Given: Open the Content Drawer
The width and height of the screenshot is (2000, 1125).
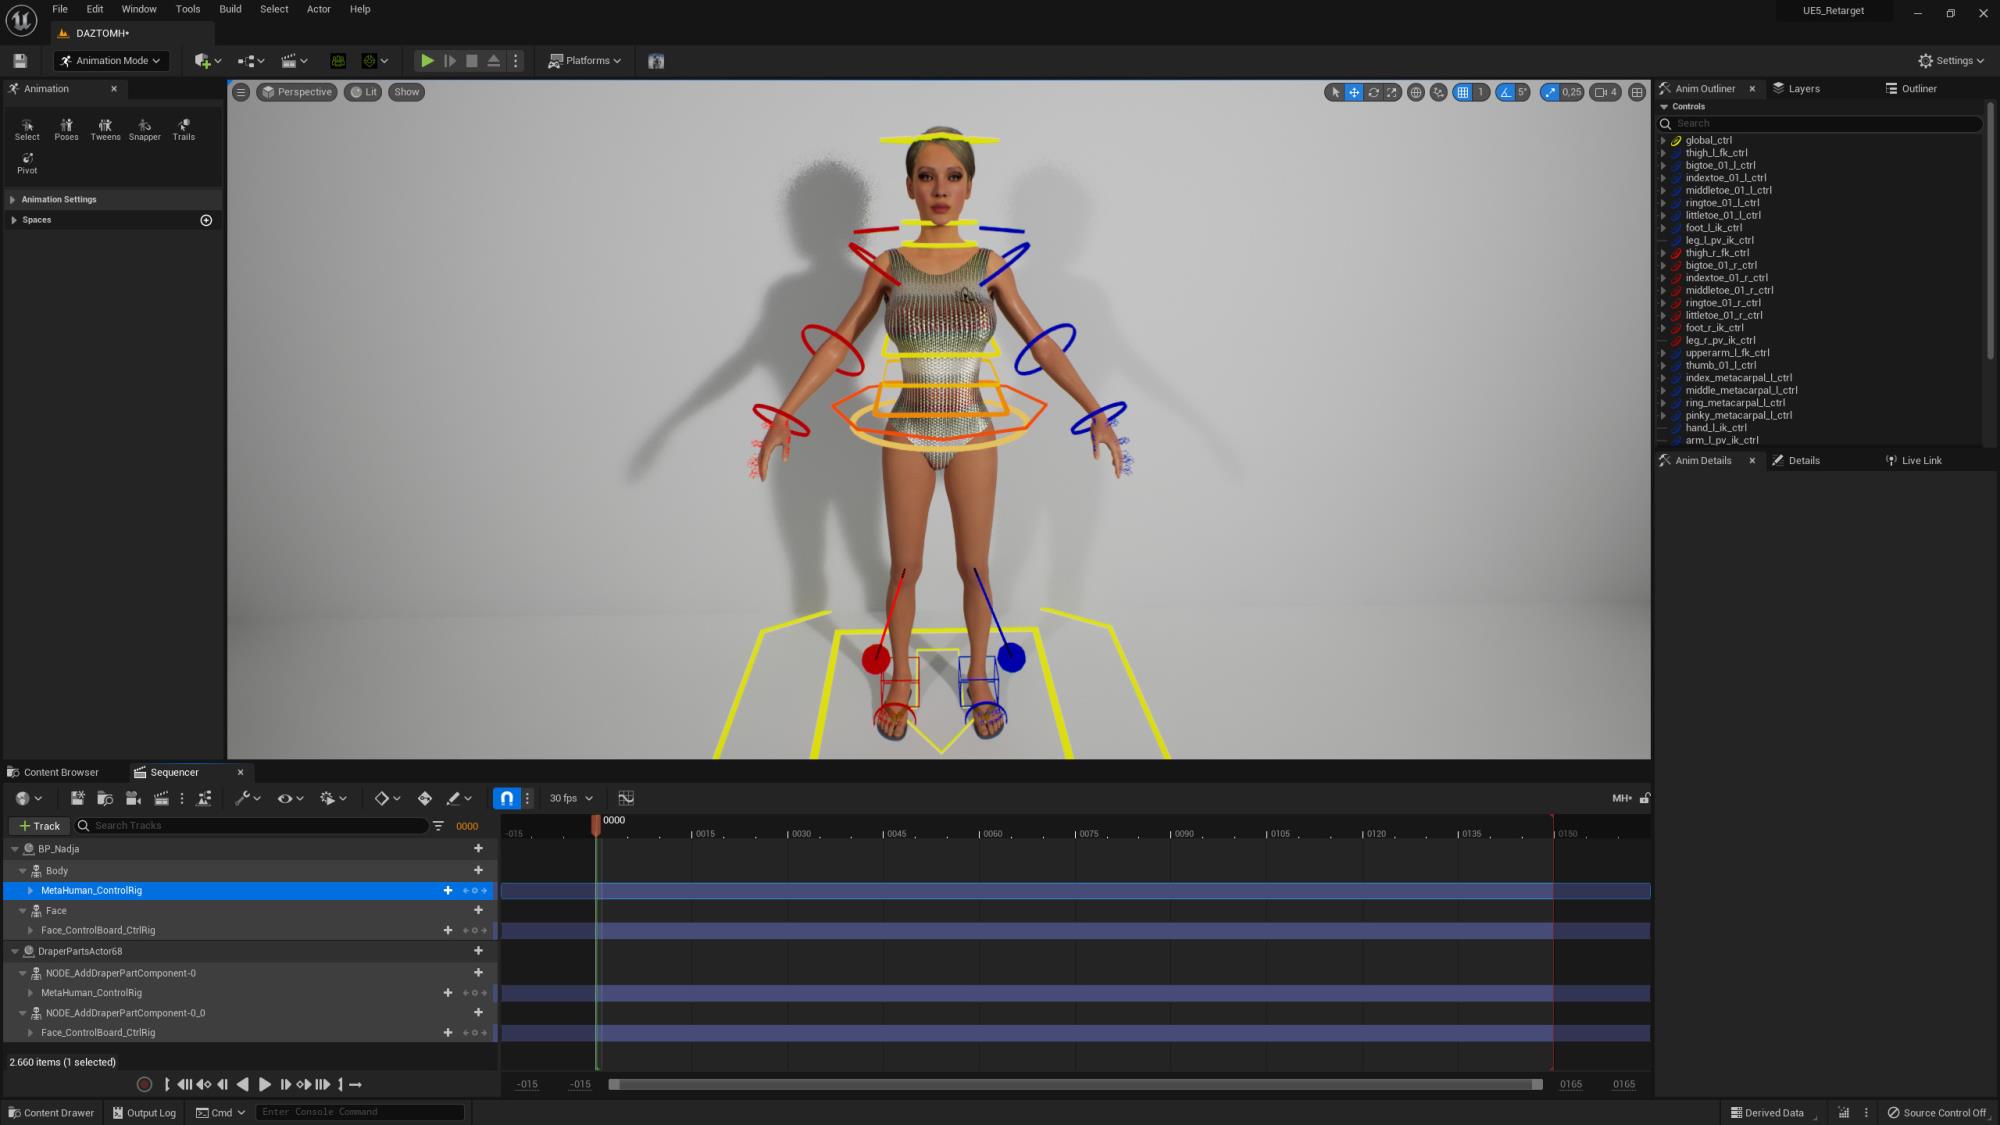Looking at the screenshot, I should tap(51, 1113).
